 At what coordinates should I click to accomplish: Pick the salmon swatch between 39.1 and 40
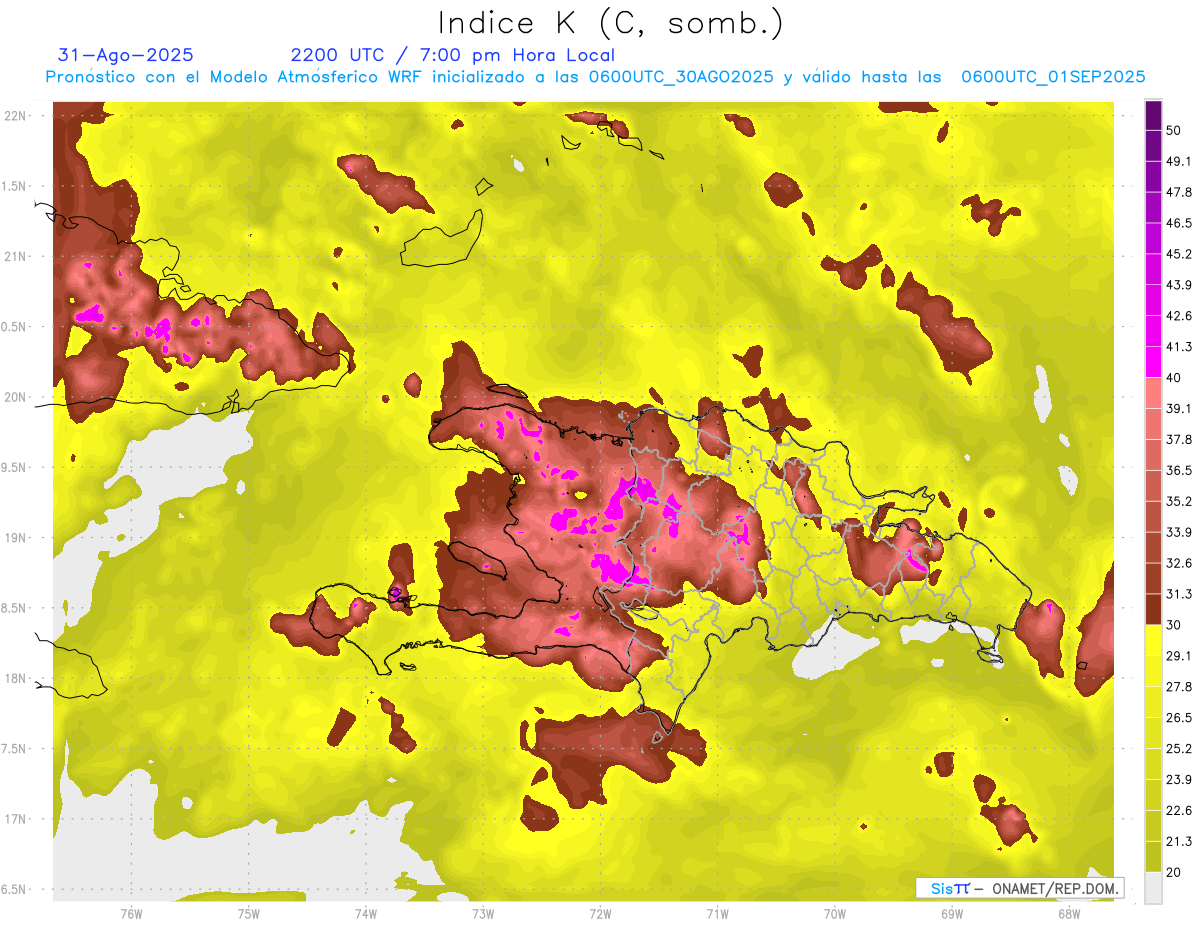tap(1153, 393)
